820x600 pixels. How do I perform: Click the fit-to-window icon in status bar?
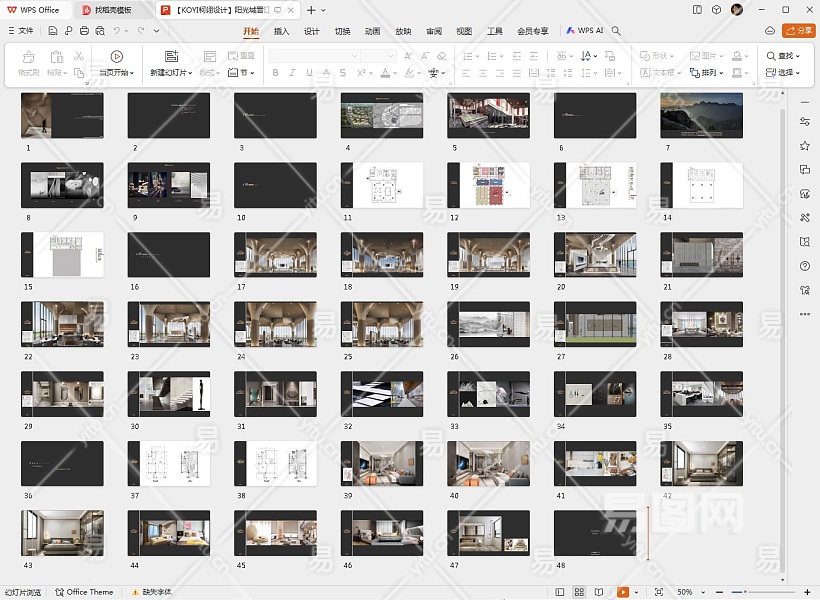click(658, 592)
